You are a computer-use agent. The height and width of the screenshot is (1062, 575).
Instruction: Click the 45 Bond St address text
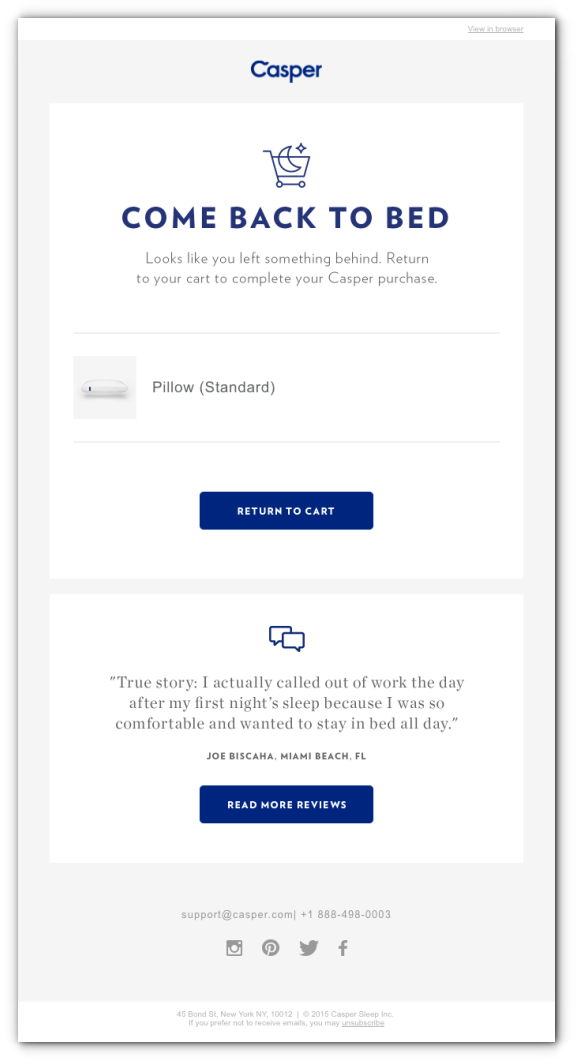point(234,1014)
